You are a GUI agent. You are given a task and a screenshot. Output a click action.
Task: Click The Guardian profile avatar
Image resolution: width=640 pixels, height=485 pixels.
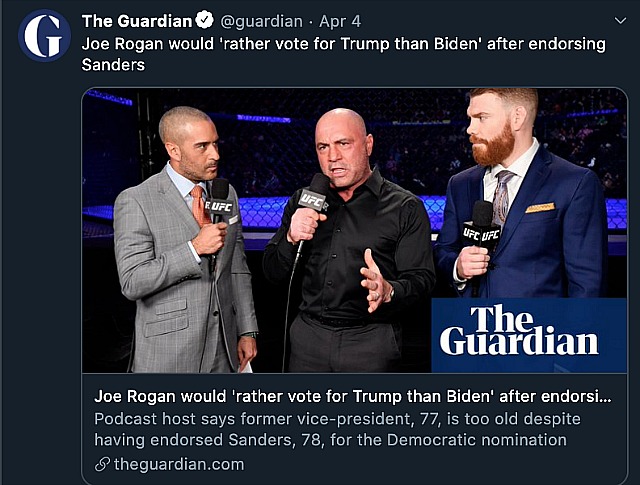click(44, 36)
